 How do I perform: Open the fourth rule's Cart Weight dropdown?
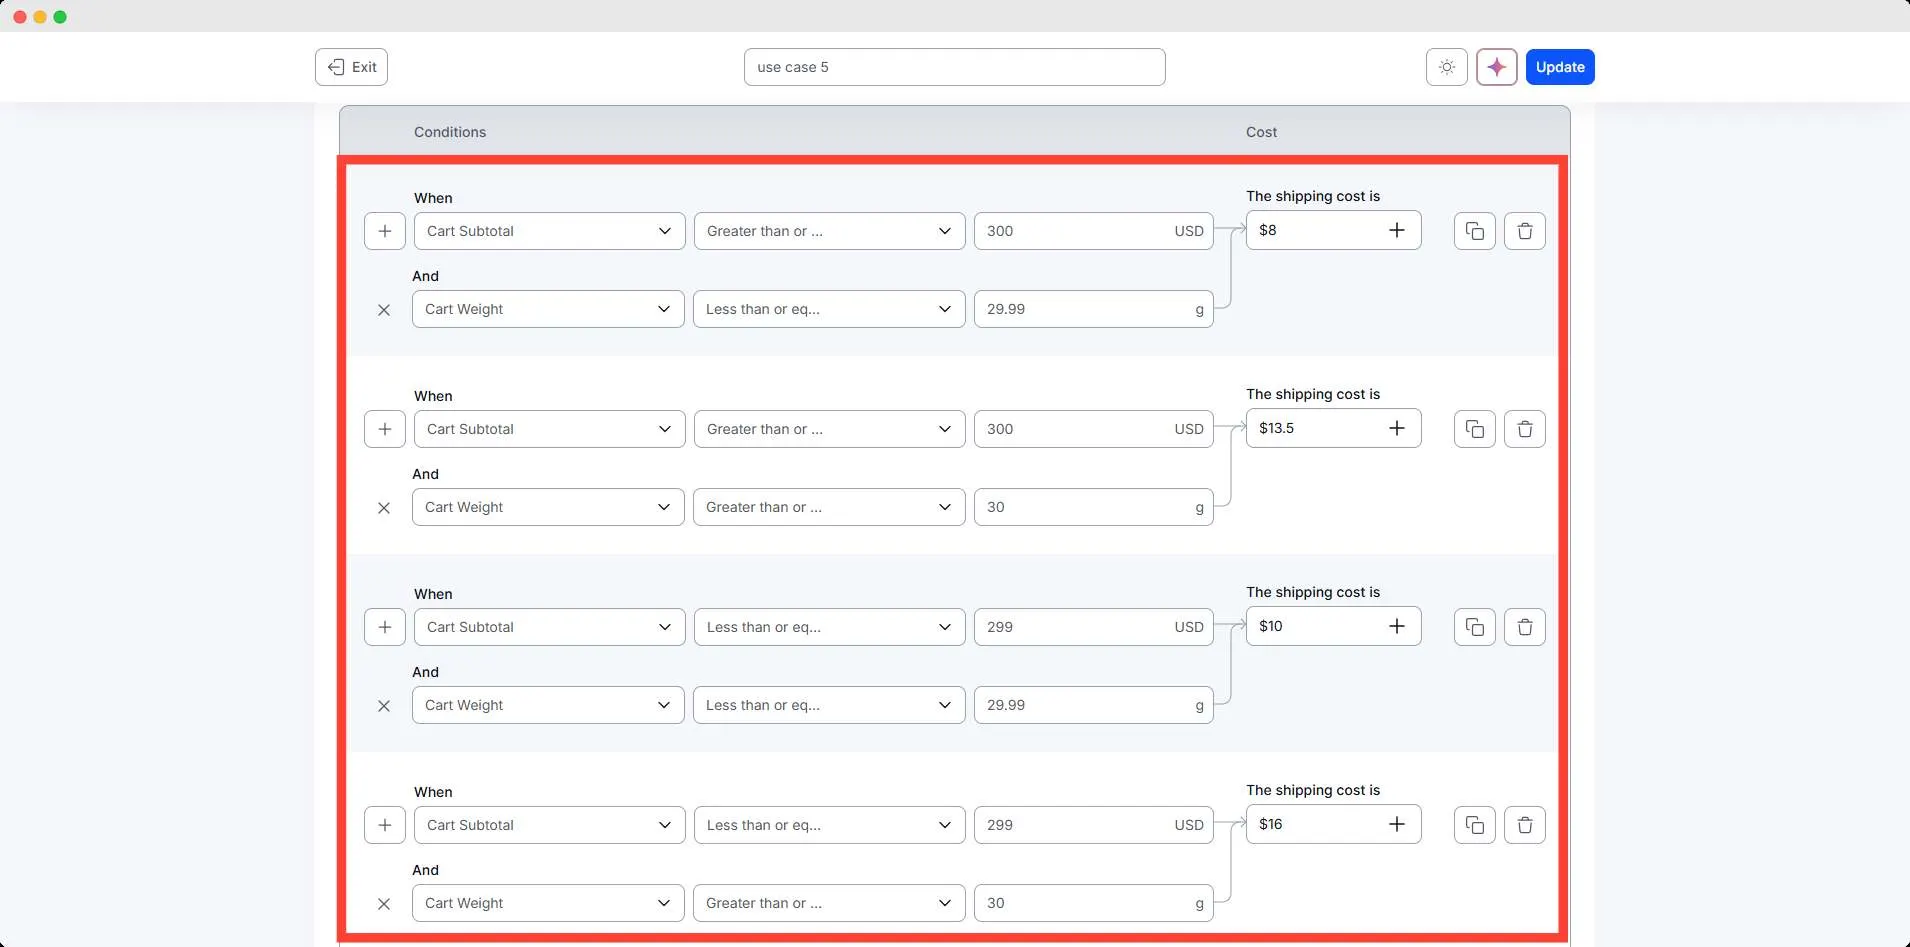[x=547, y=903]
